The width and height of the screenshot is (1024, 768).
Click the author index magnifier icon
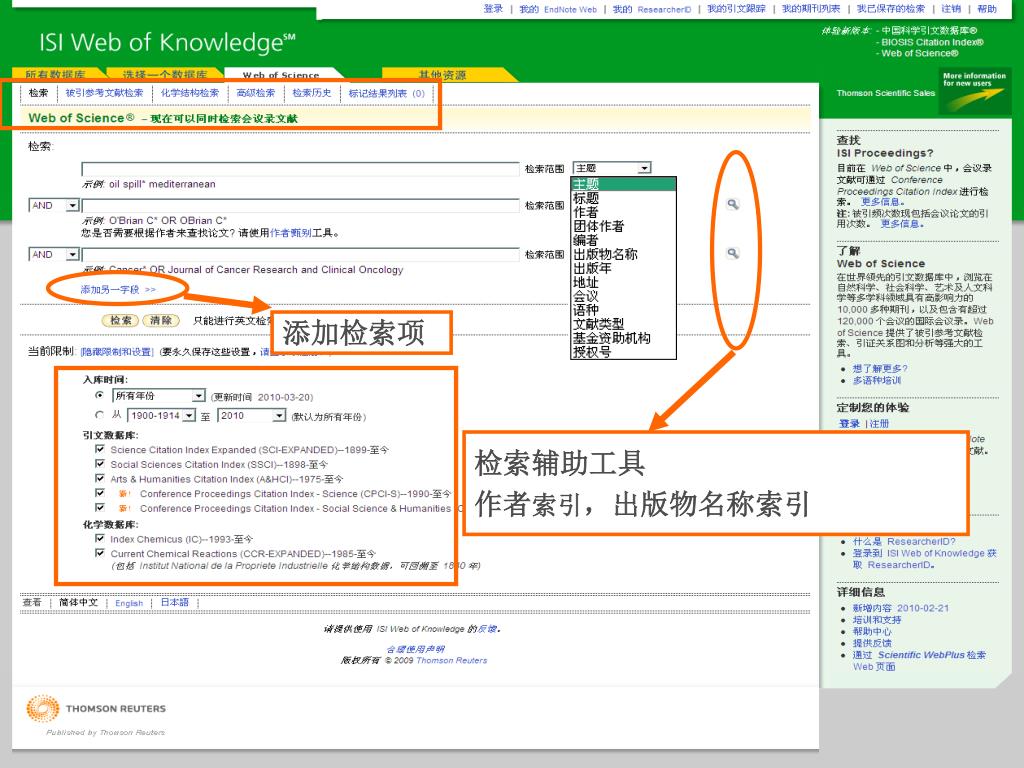tap(733, 204)
